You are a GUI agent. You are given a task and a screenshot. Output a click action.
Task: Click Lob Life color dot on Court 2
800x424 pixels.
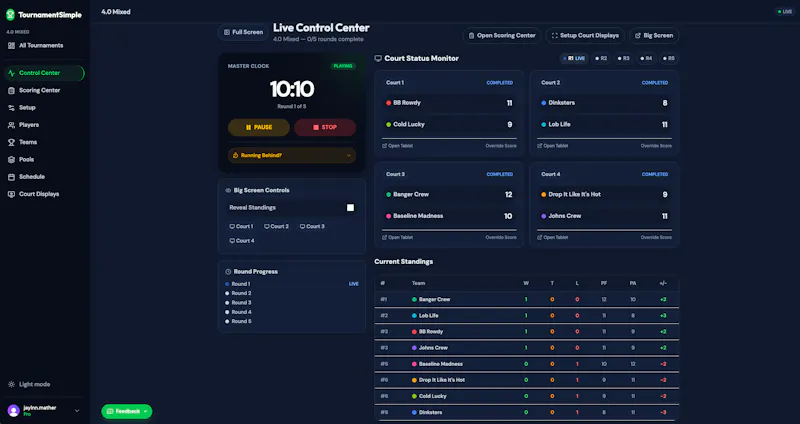543,124
